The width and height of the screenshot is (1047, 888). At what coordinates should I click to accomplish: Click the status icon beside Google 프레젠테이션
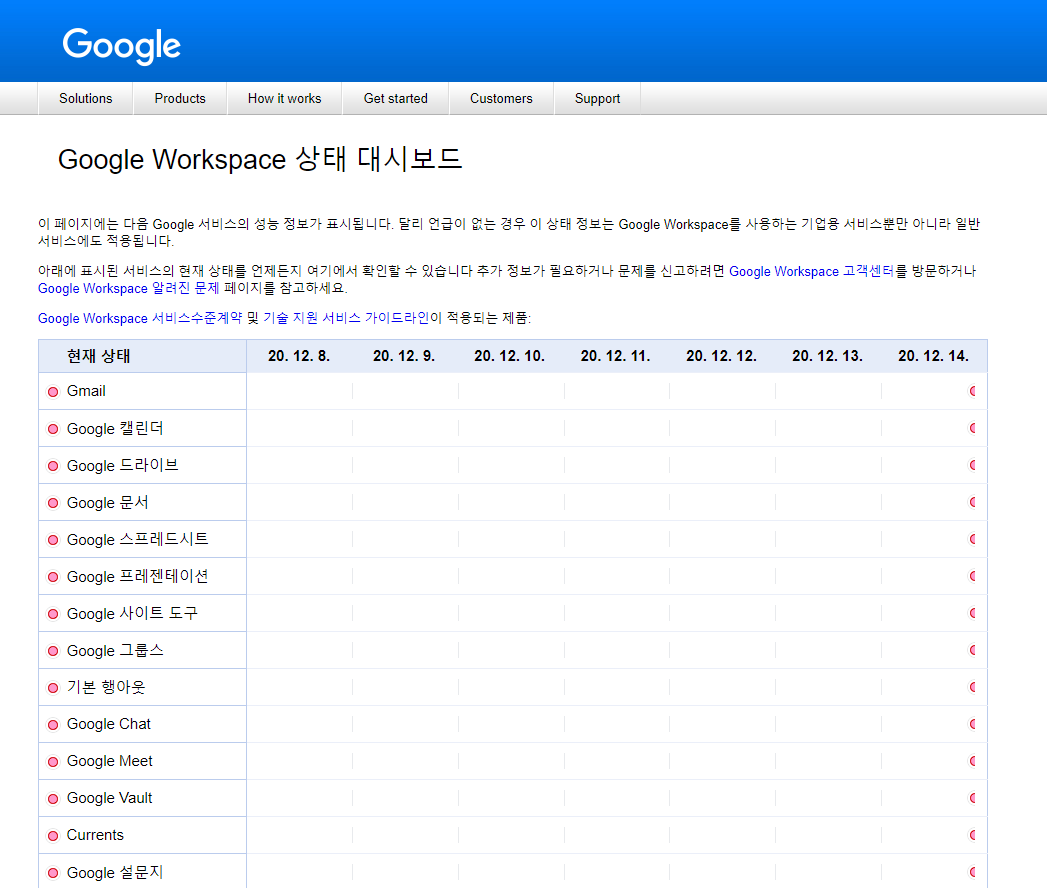(x=53, y=577)
